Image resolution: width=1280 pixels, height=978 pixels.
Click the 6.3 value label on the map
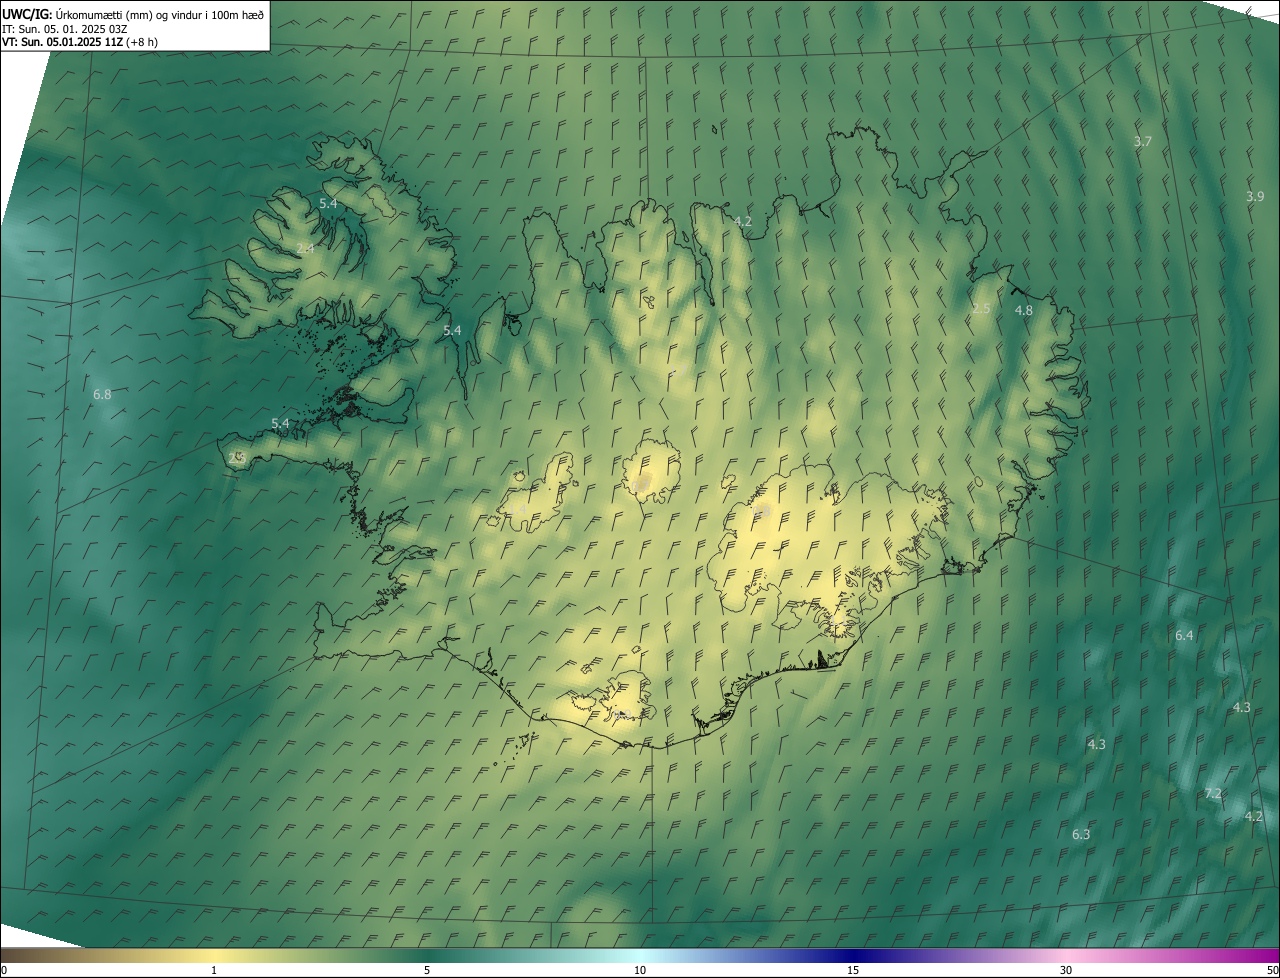pyautogui.click(x=1081, y=835)
